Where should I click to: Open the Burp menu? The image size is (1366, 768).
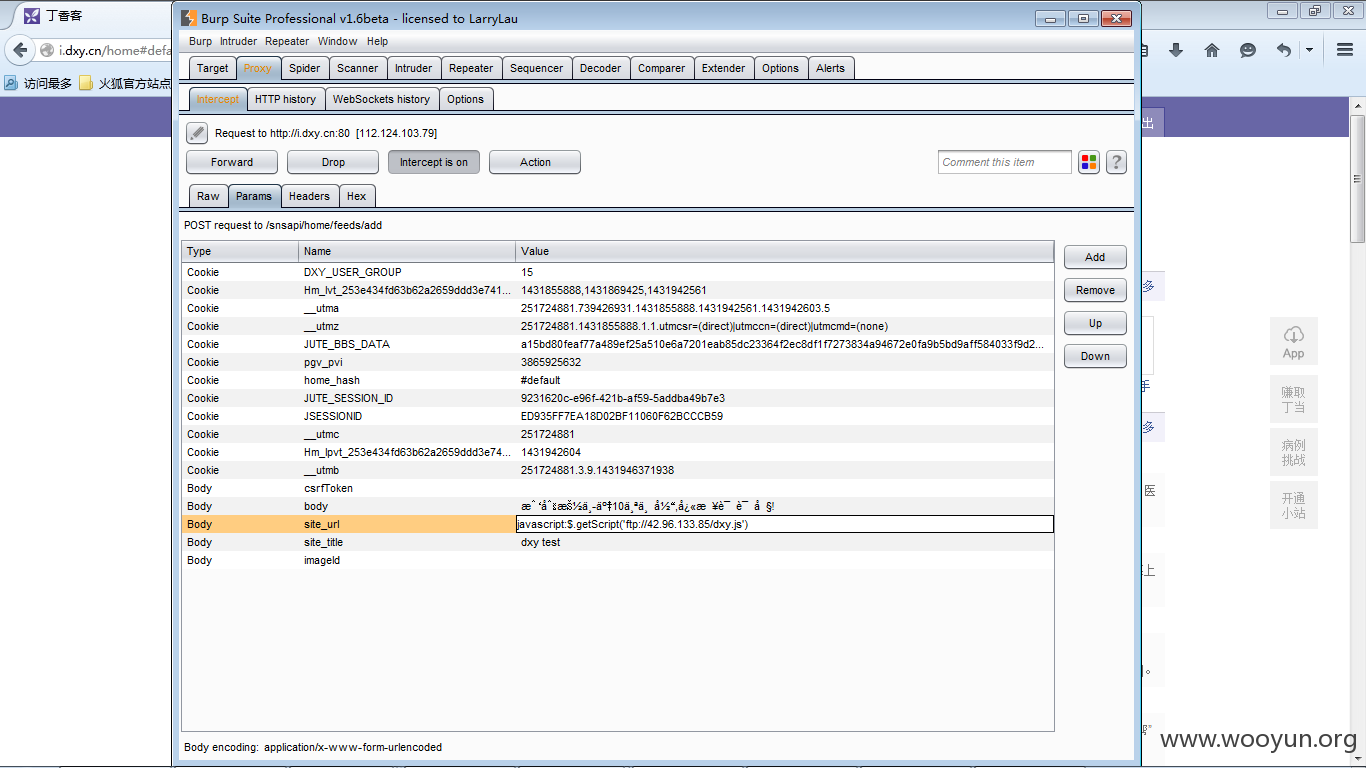pyautogui.click(x=200, y=41)
